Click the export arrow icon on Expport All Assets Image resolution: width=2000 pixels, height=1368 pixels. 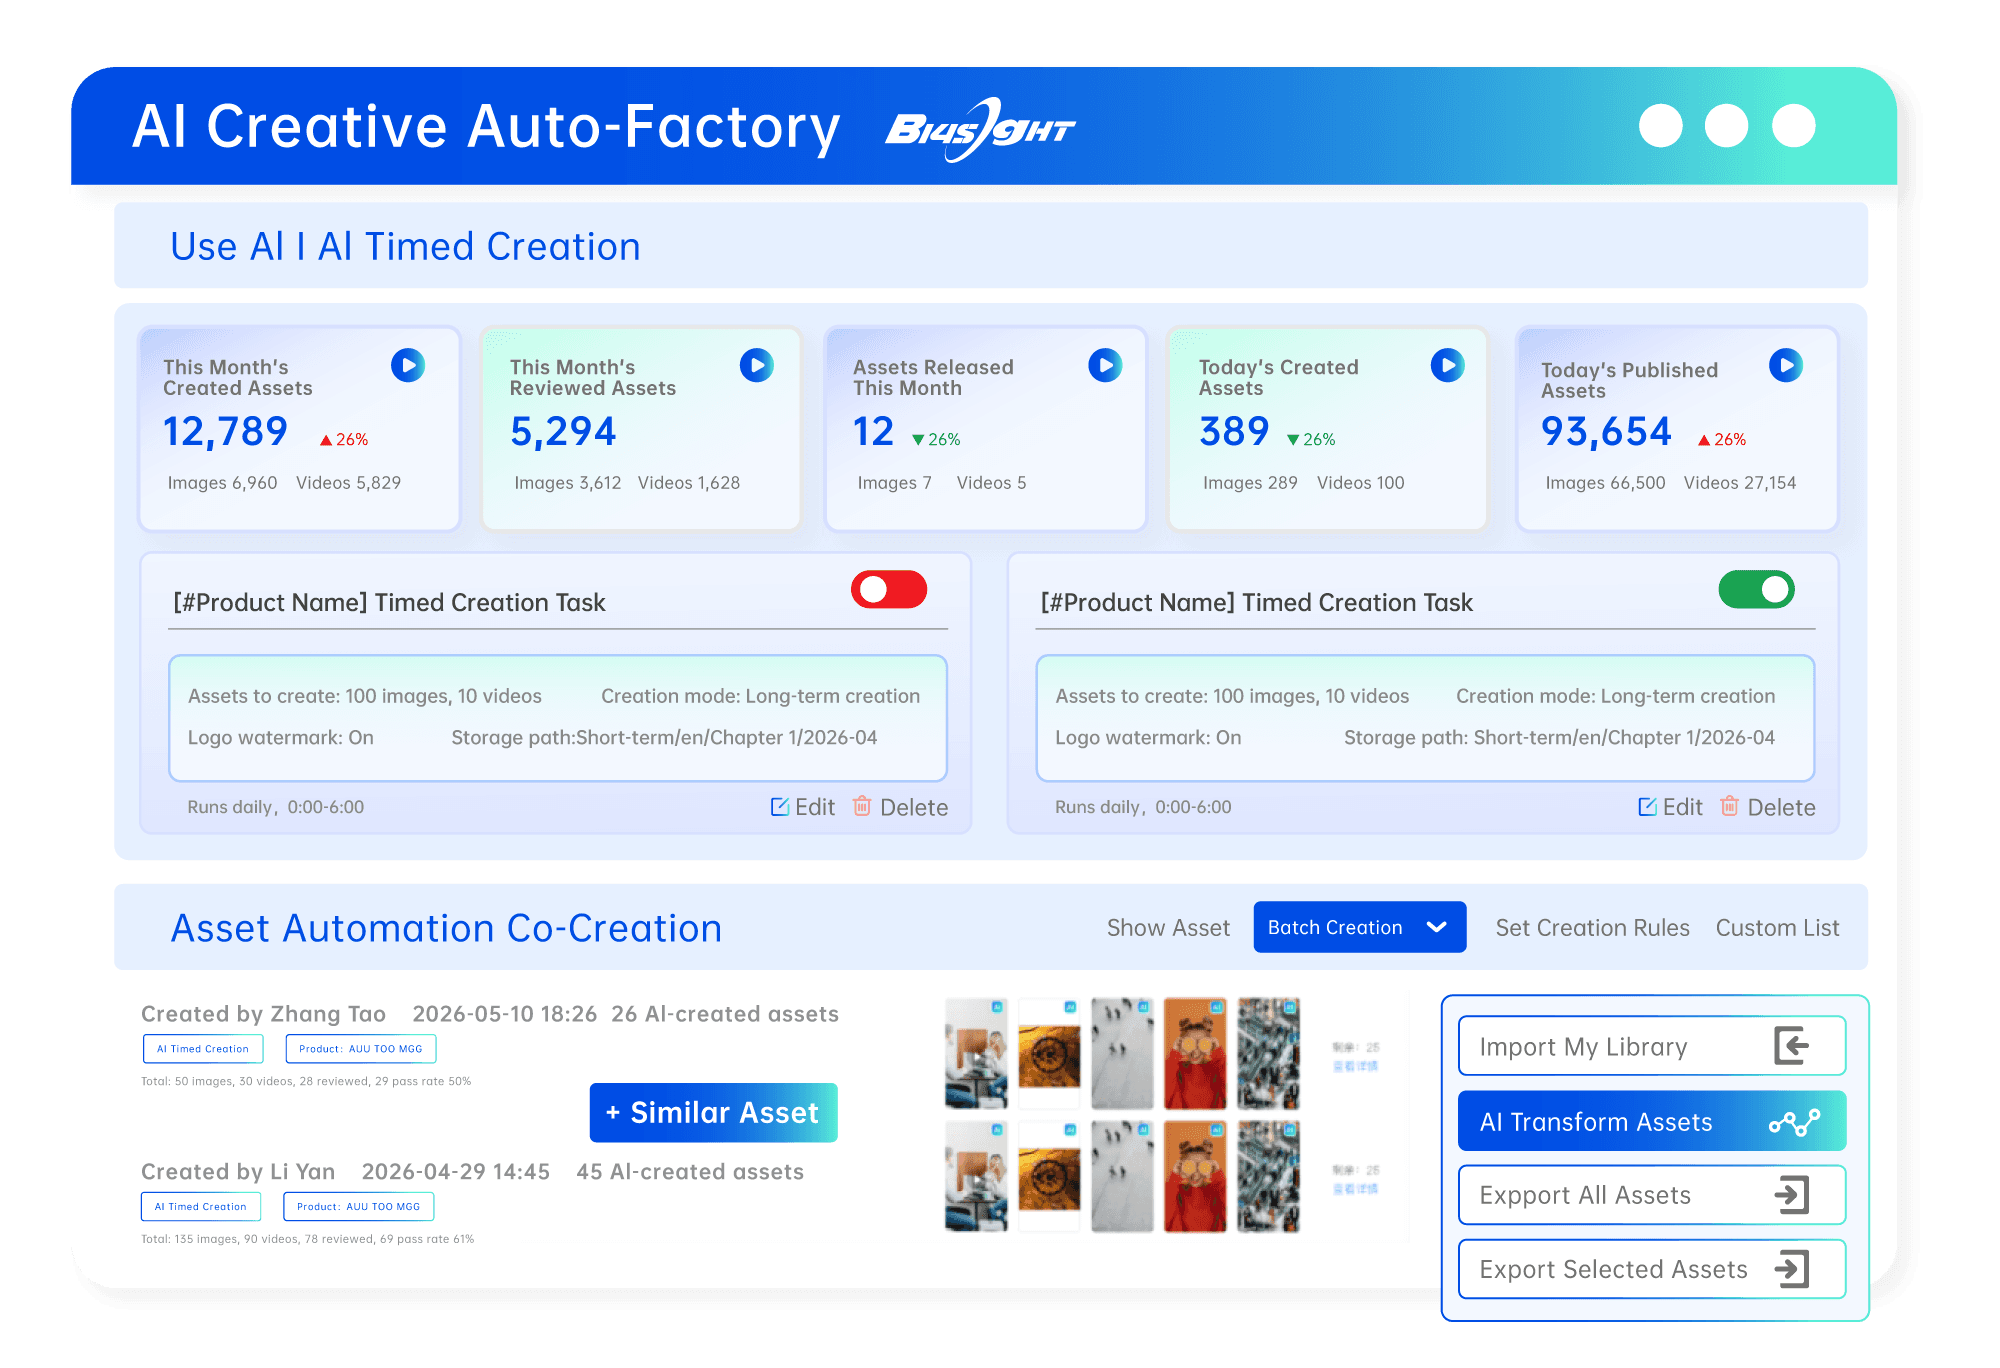(x=1792, y=1195)
